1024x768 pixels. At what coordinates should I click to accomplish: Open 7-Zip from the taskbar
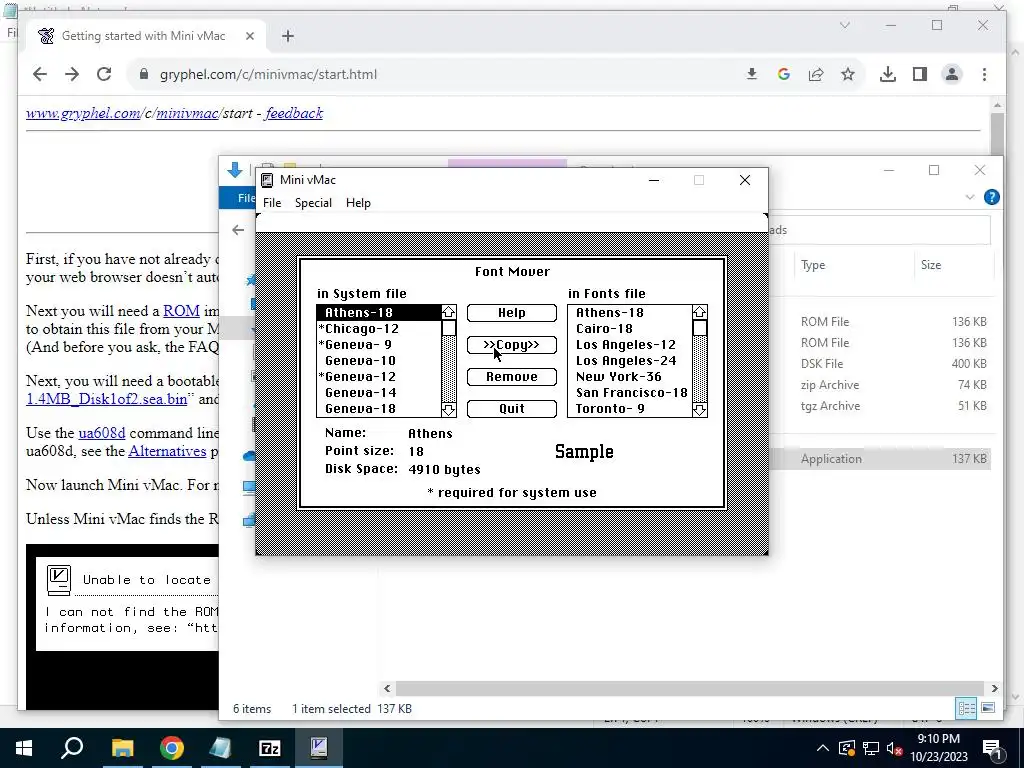[270, 748]
